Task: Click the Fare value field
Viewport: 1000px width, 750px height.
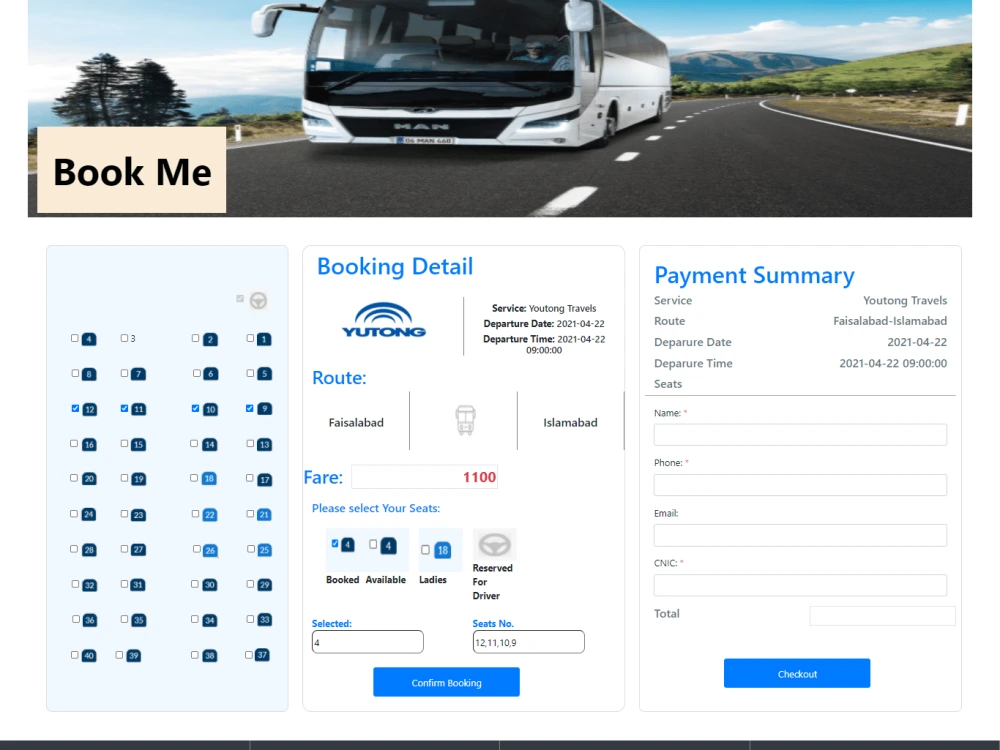Action: coord(424,477)
